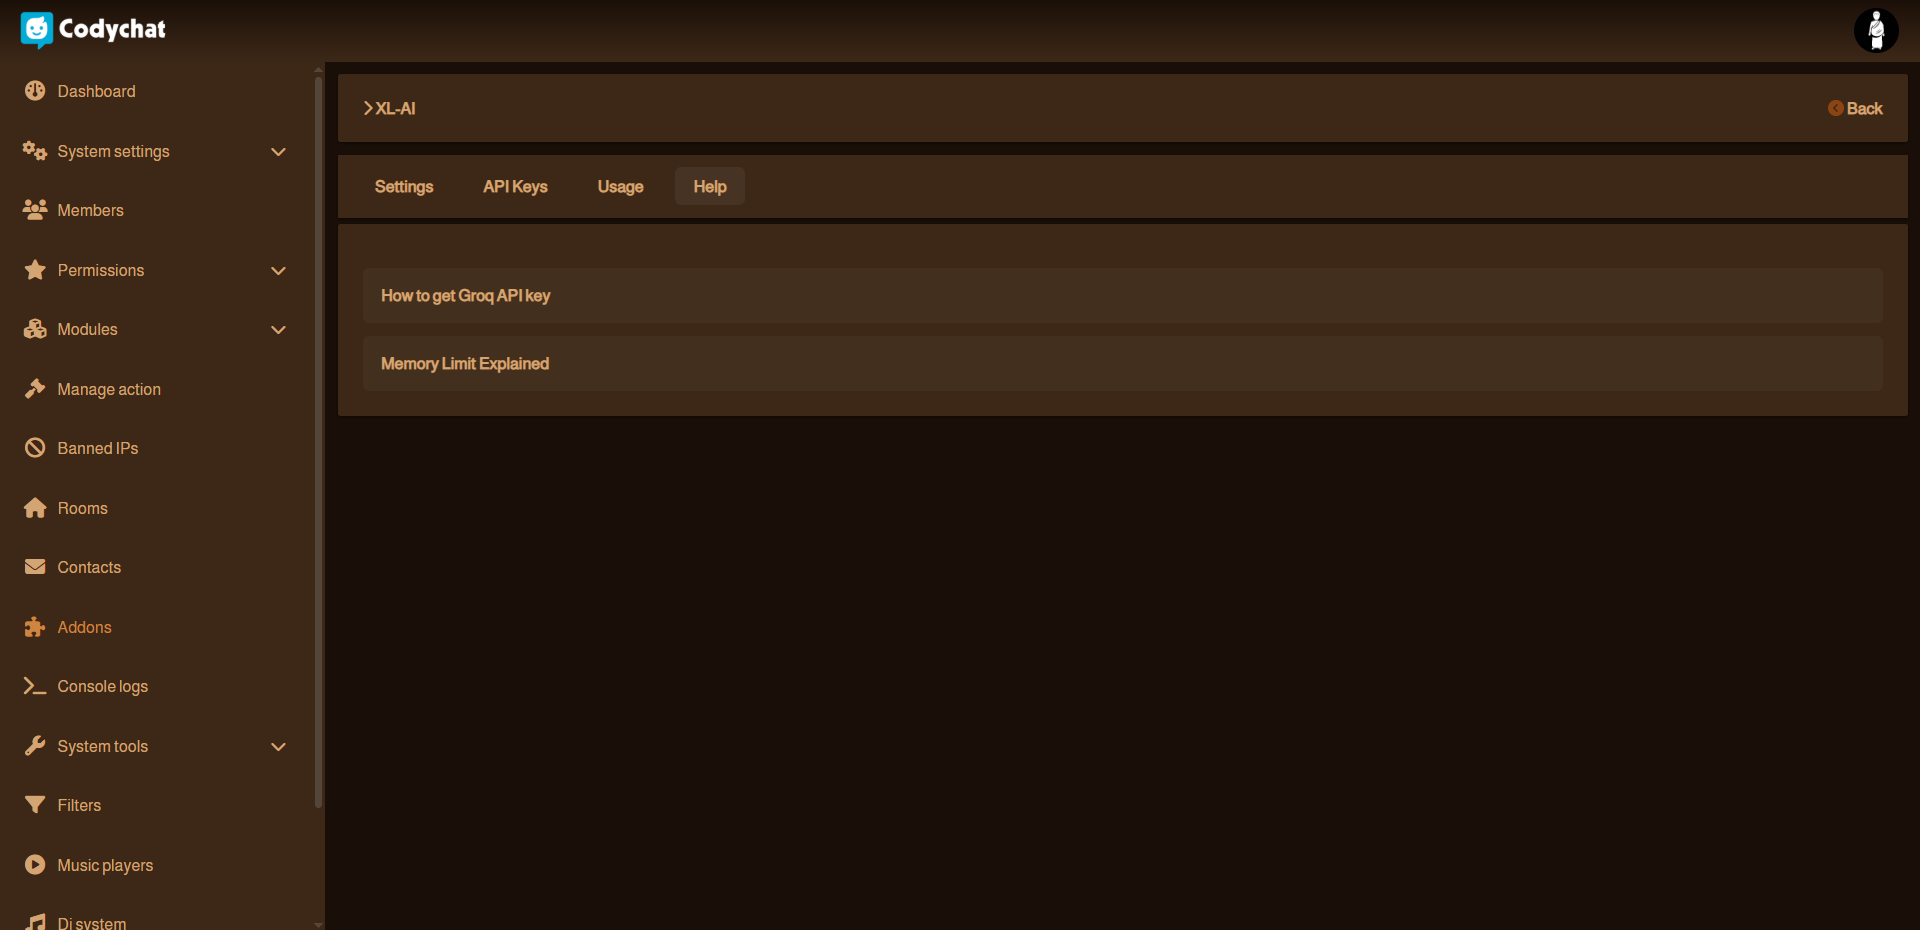Click the Manage action gavel icon
This screenshot has width=1920, height=930.
(x=35, y=389)
